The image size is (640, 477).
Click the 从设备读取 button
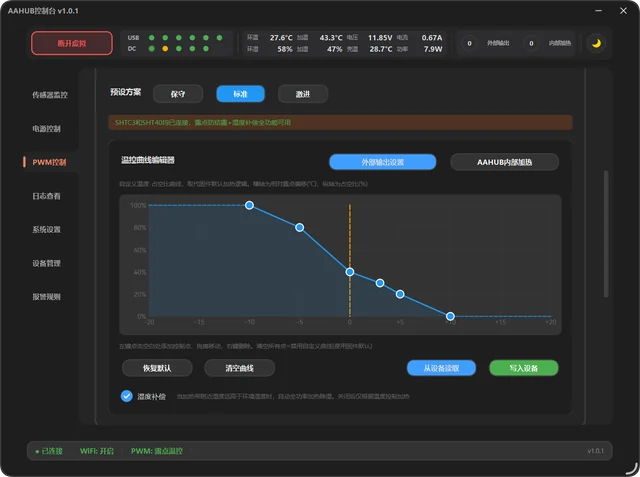click(x=441, y=368)
